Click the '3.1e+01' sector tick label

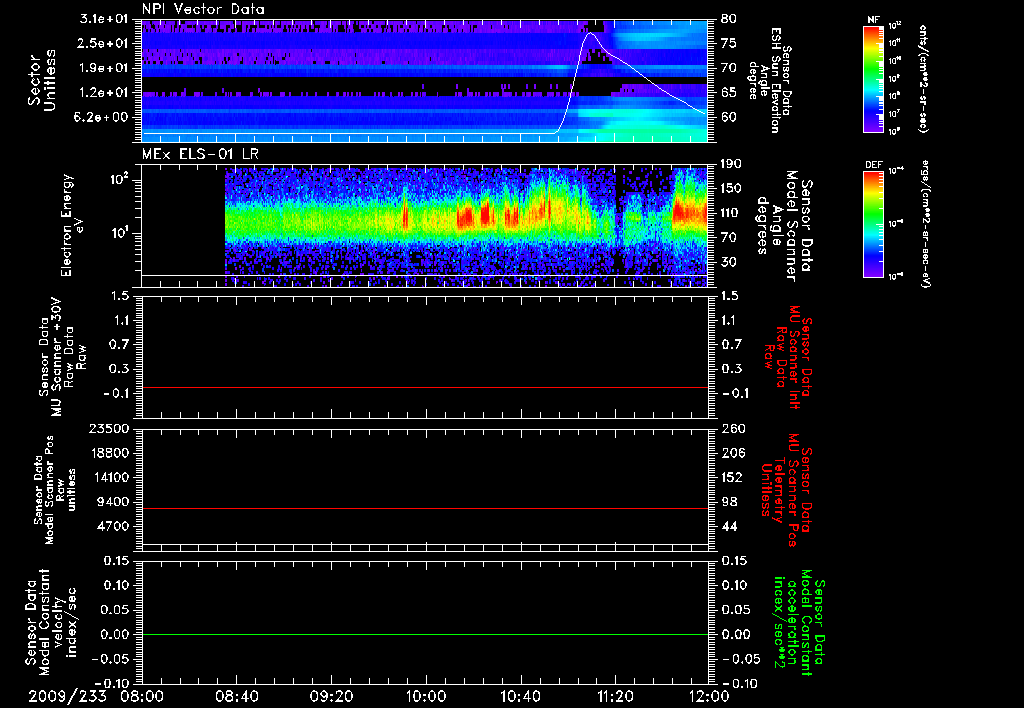(x=104, y=19)
